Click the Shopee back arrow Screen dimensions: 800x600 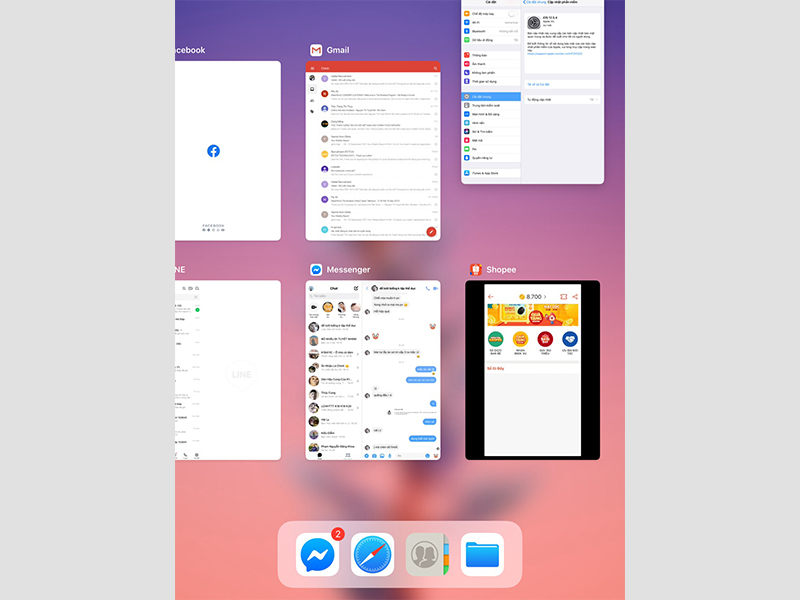491,296
